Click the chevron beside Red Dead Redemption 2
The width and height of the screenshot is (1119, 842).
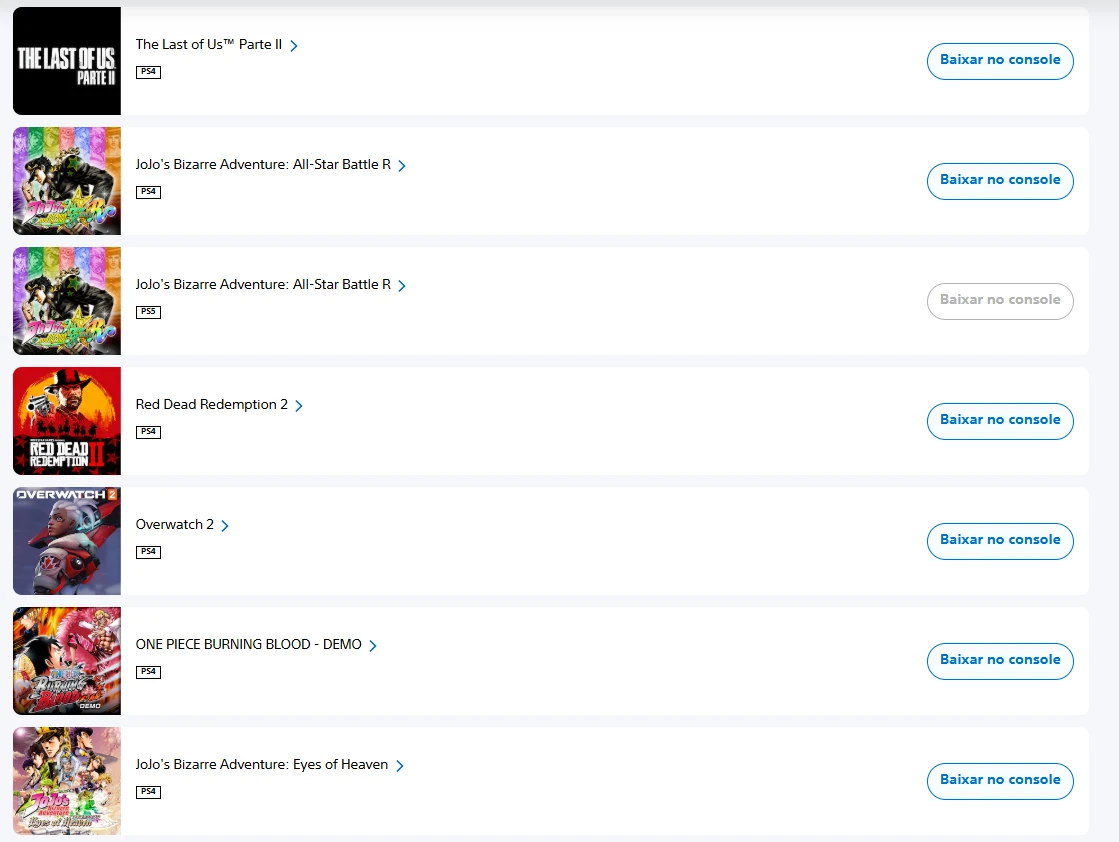coord(299,406)
